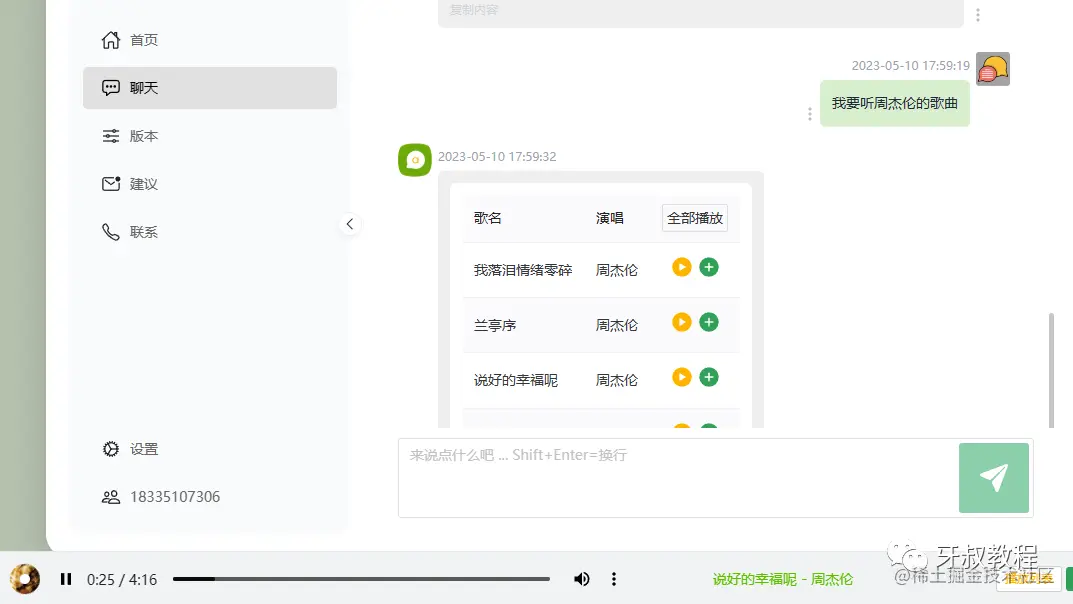
Task: Click the envelope icon beside 建议
Action: 111,184
